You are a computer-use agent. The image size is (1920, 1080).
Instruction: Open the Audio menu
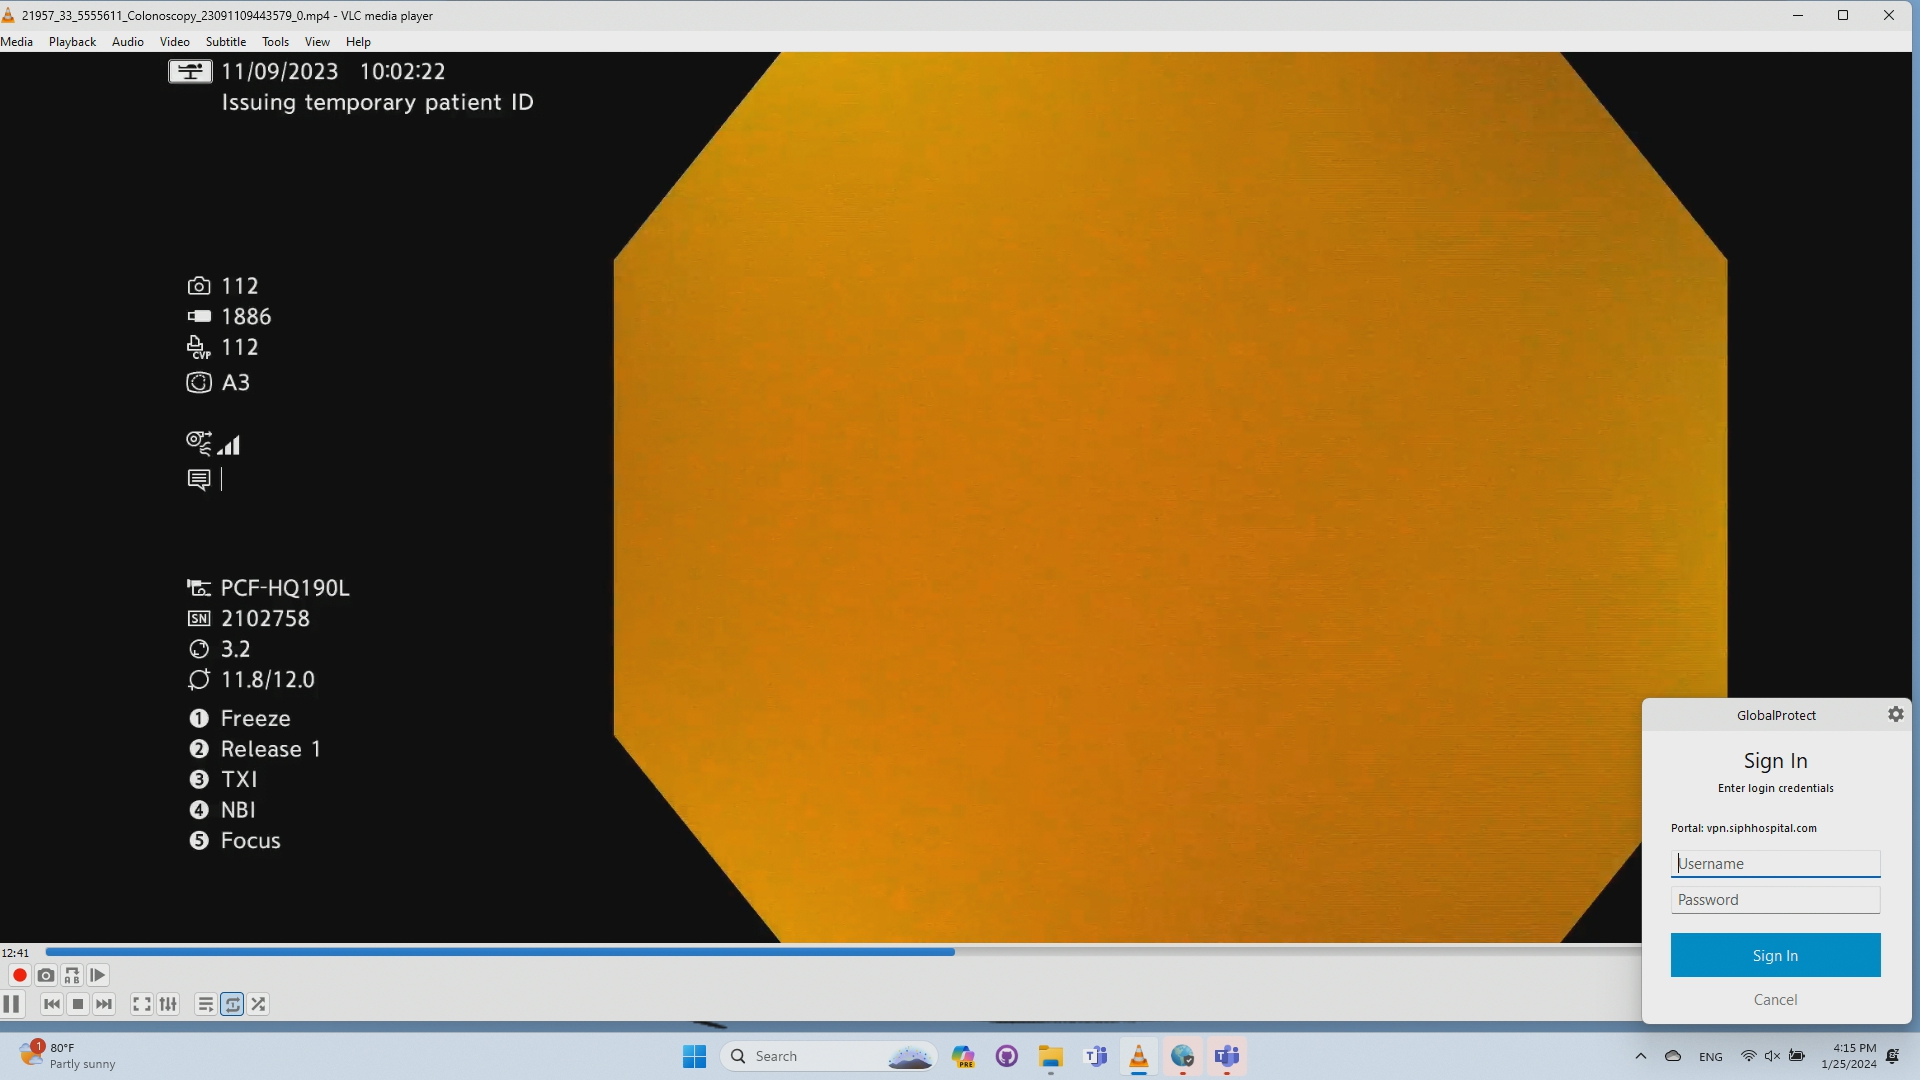pyautogui.click(x=128, y=42)
